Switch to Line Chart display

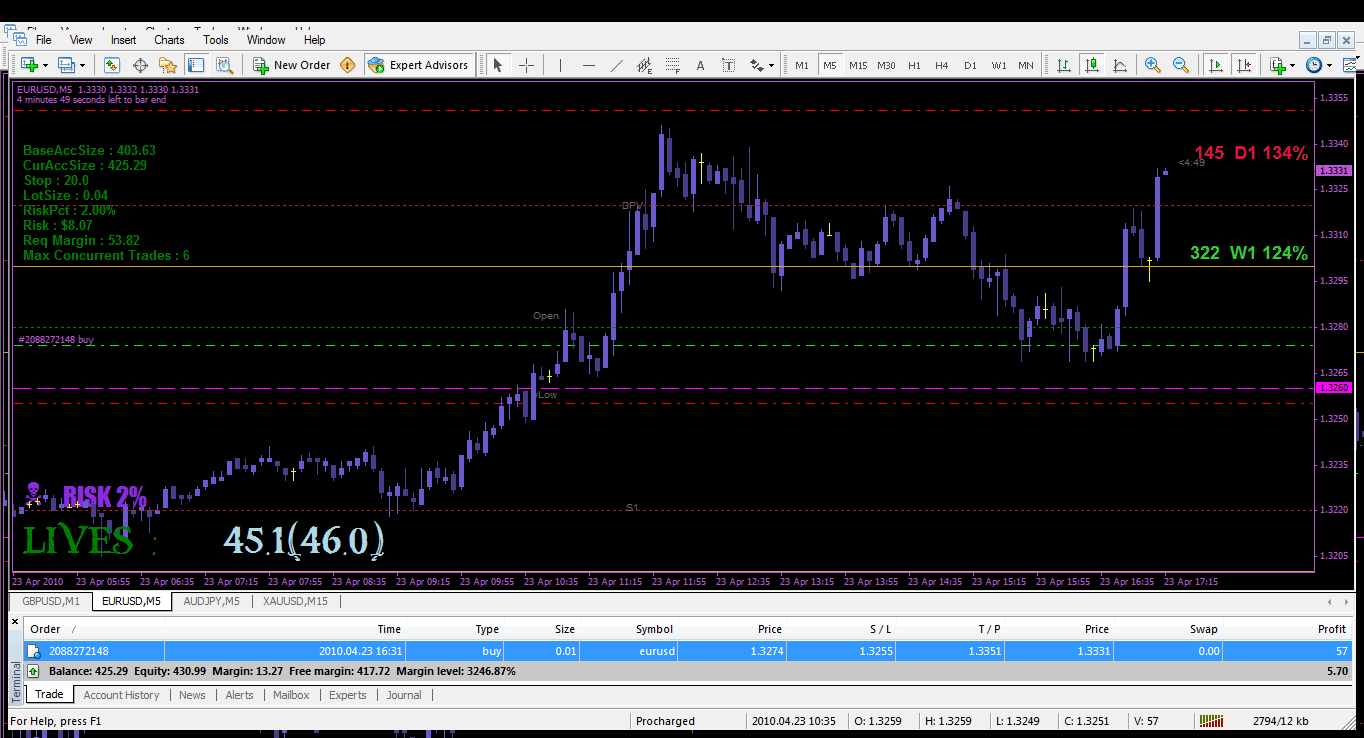pyautogui.click(x=1120, y=65)
